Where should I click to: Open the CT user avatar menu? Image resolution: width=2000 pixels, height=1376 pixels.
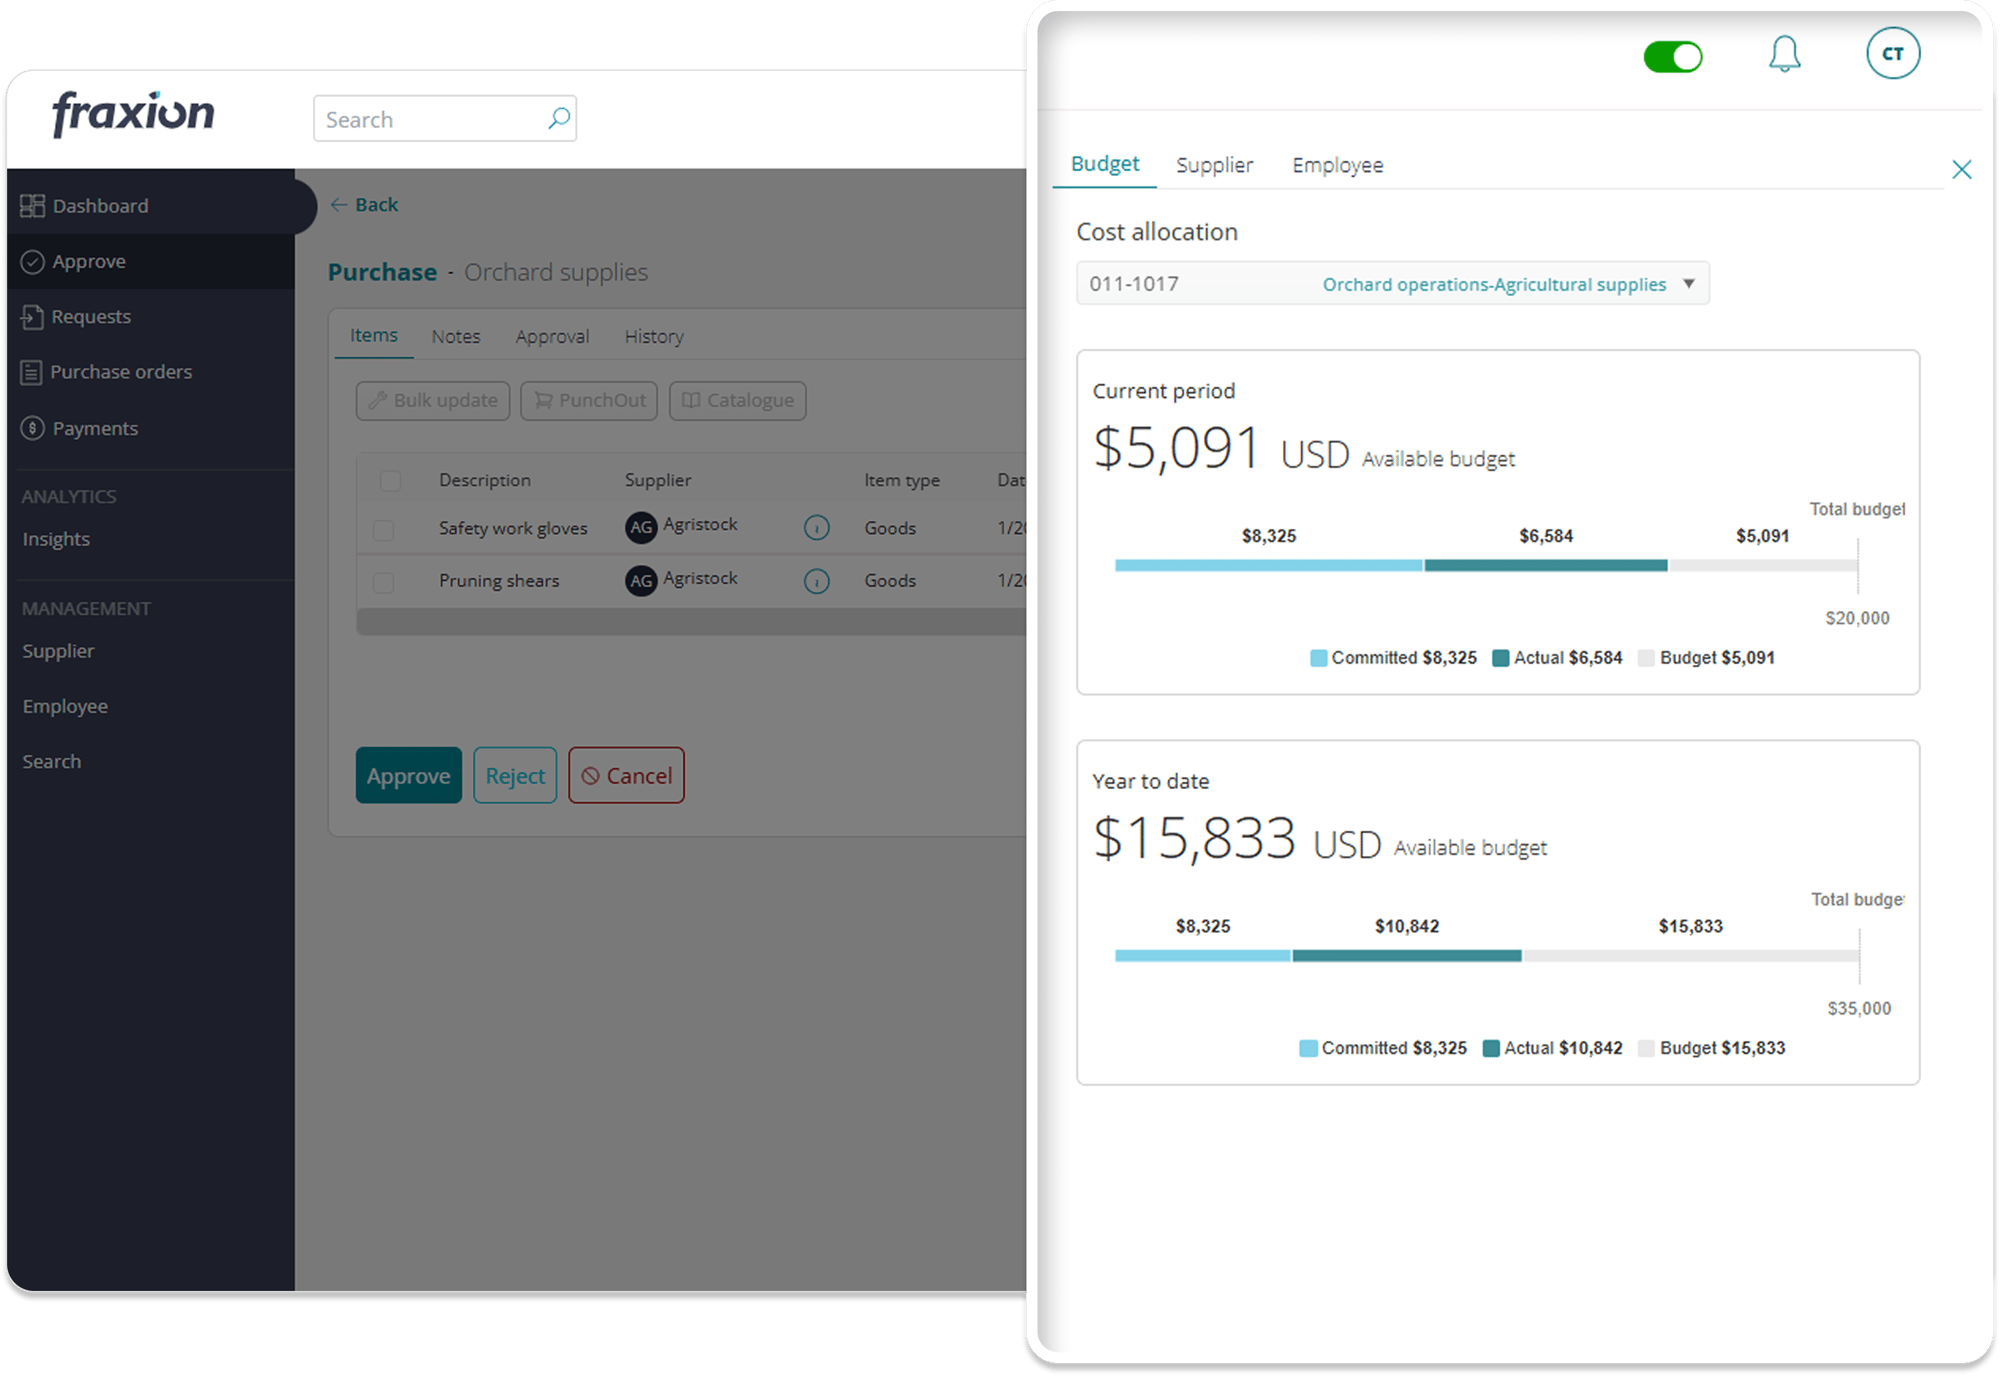coord(1891,55)
